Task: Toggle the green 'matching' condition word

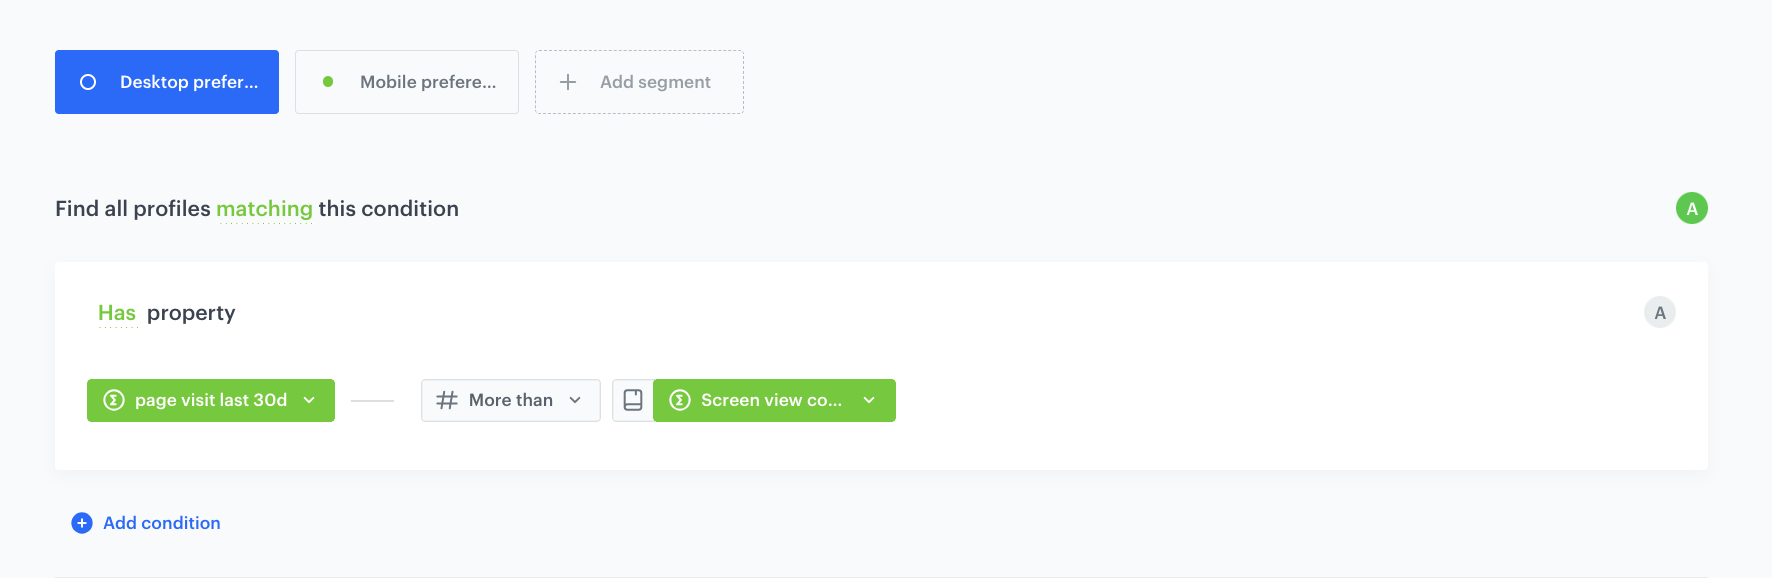Action: click(264, 209)
